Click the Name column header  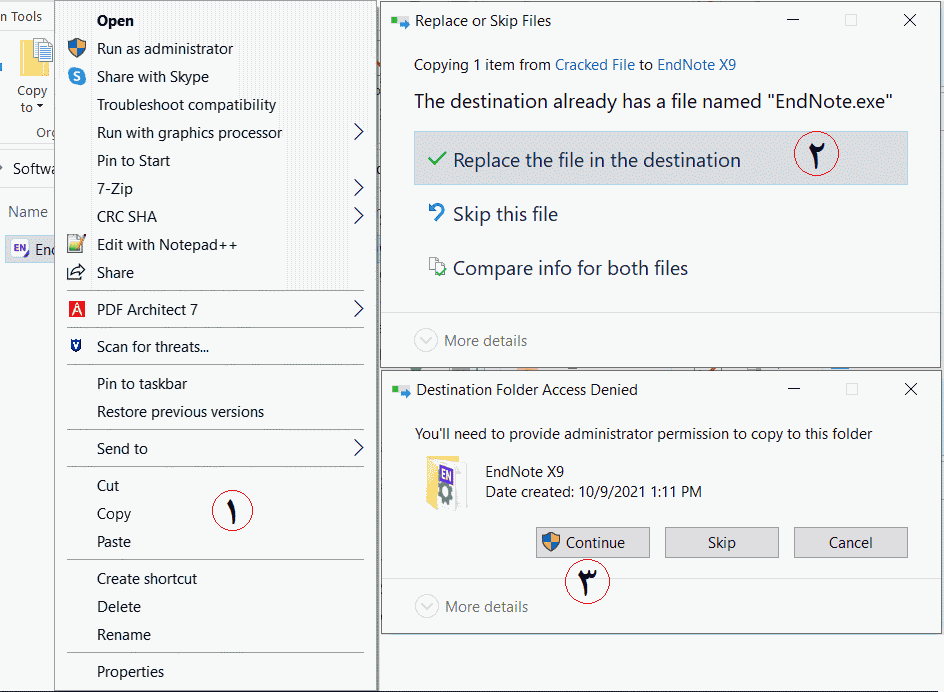tap(28, 212)
